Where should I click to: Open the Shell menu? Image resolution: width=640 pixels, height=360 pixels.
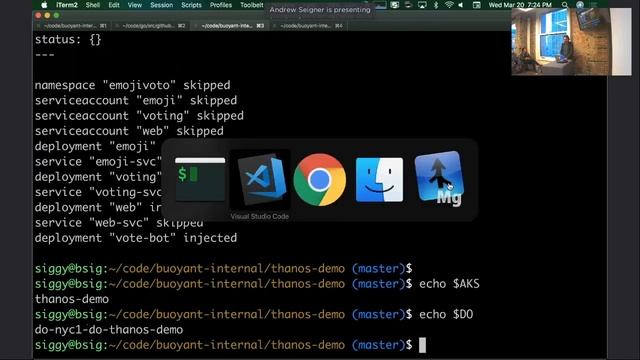pos(93,5)
